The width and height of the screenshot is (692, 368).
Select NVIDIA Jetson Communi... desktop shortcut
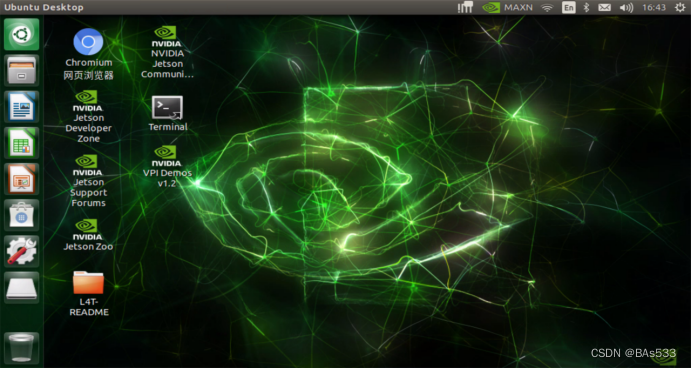(x=167, y=52)
